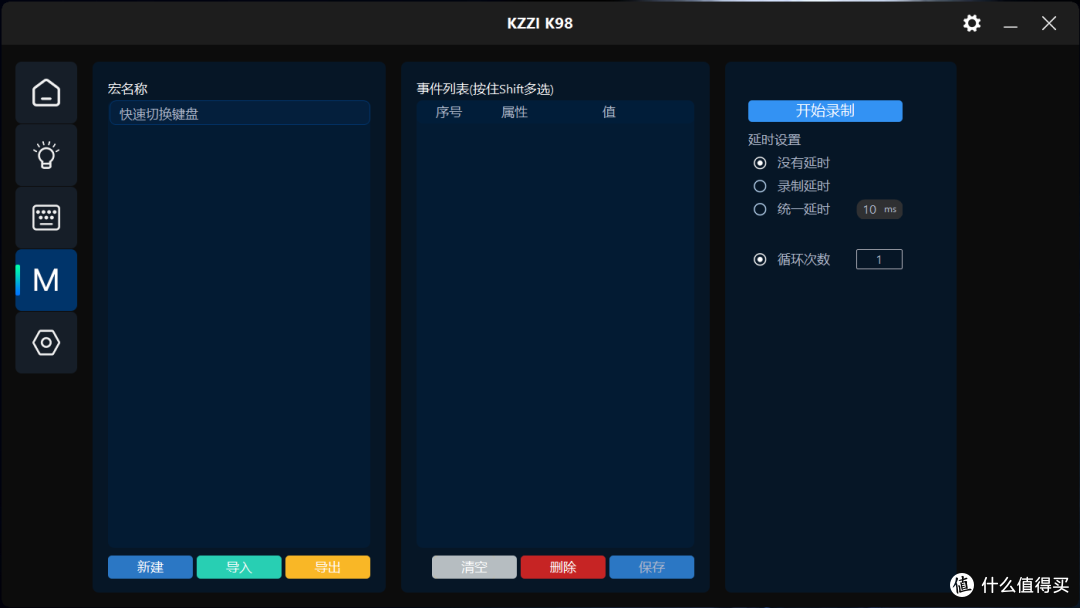The width and height of the screenshot is (1080, 608).
Task: Clear the event list with 清空
Action: (474, 567)
